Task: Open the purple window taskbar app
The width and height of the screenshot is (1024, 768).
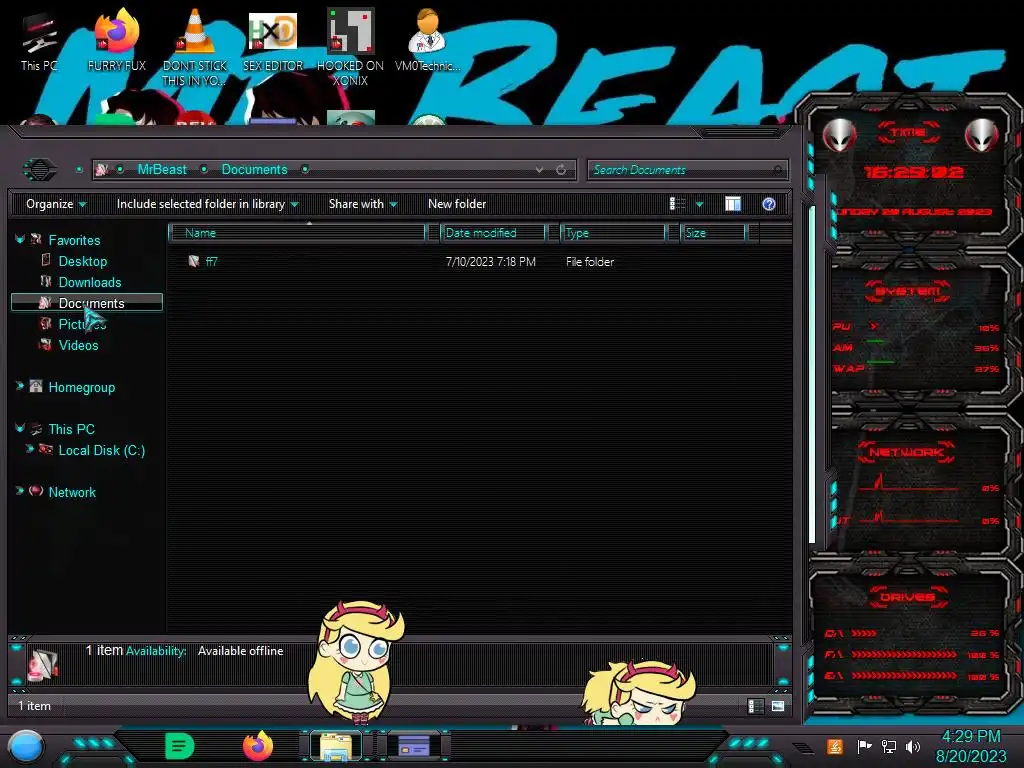Action: (x=413, y=746)
